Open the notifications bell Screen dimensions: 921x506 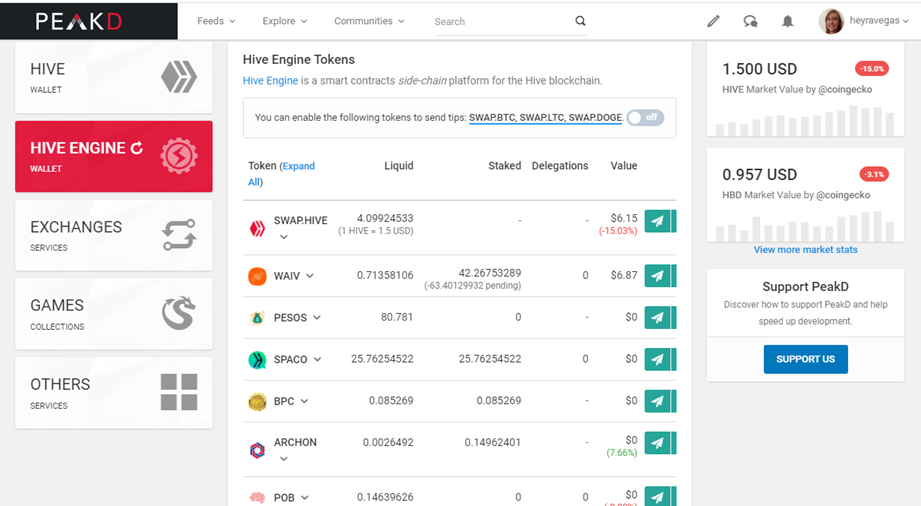pyautogui.click(x=788, y=22)
